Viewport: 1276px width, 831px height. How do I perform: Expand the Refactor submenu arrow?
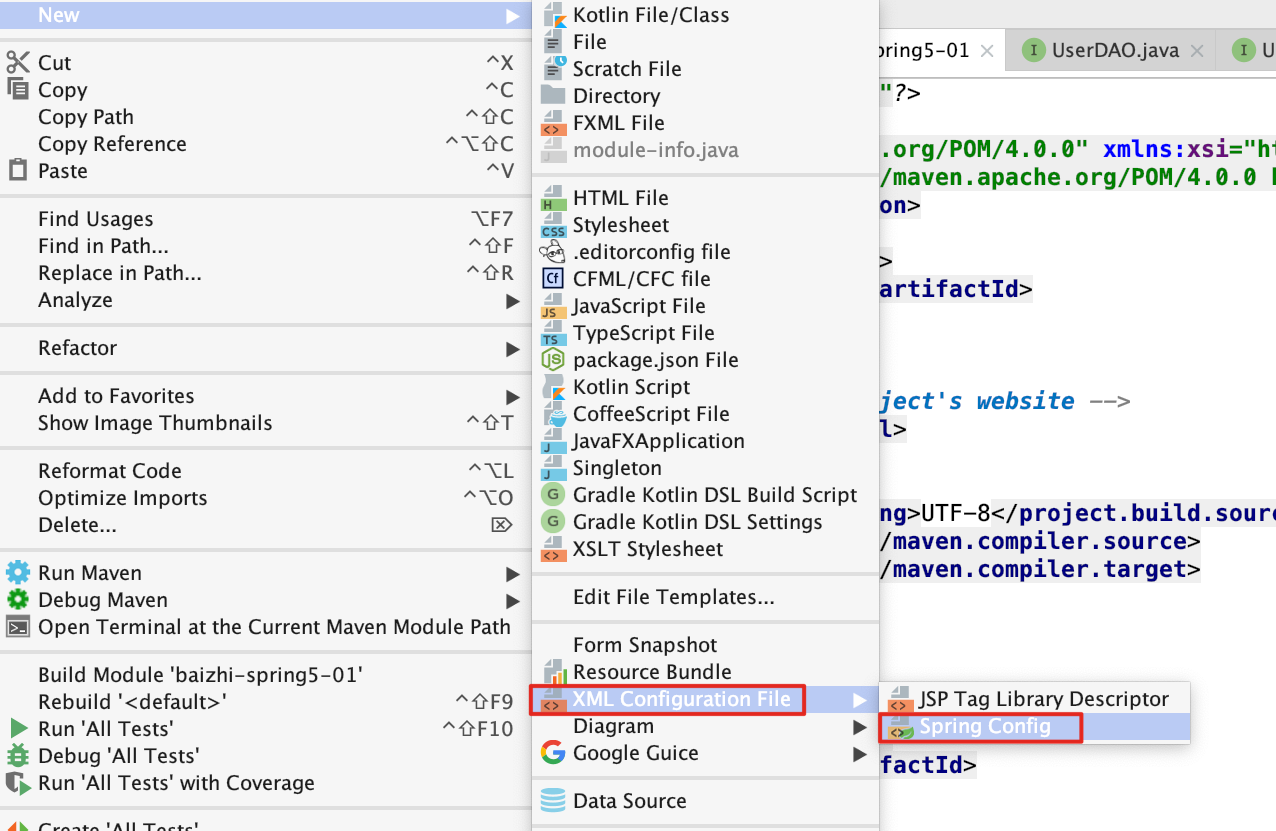click(513, 349)
